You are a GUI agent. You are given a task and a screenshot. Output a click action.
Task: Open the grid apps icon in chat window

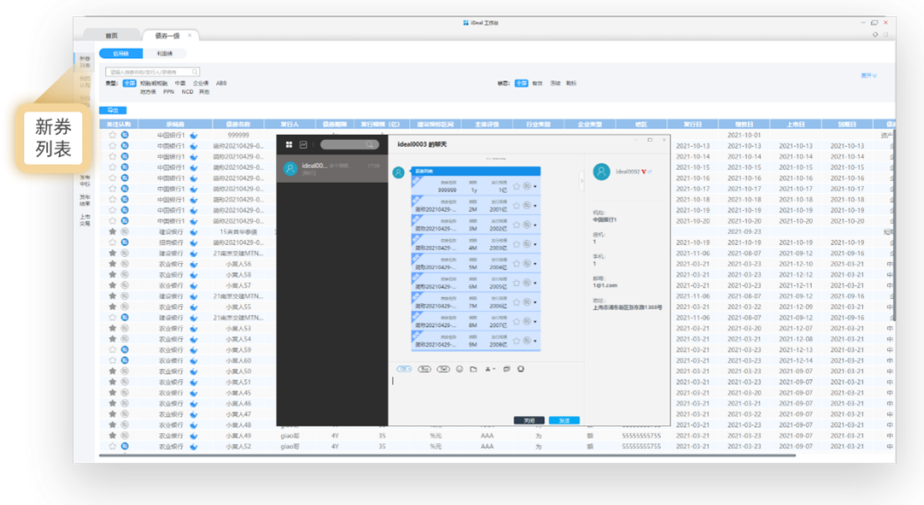coord(289,144)
